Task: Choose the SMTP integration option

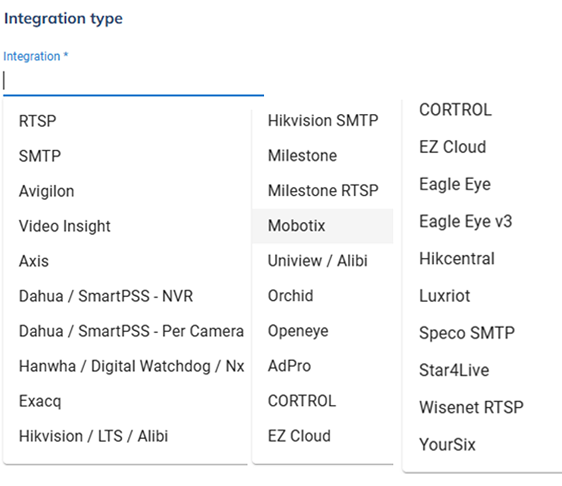Action: pos(125,156)
